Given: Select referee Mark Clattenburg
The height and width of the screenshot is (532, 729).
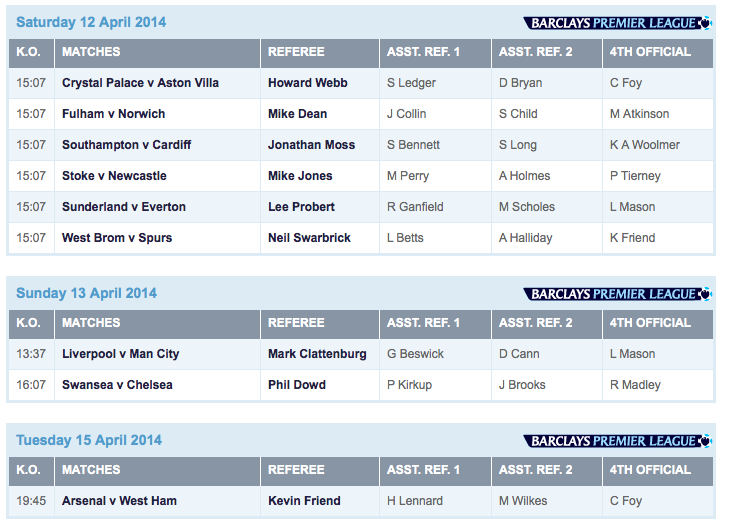Looking at the screenshot, I should click(x=317, y=354).
